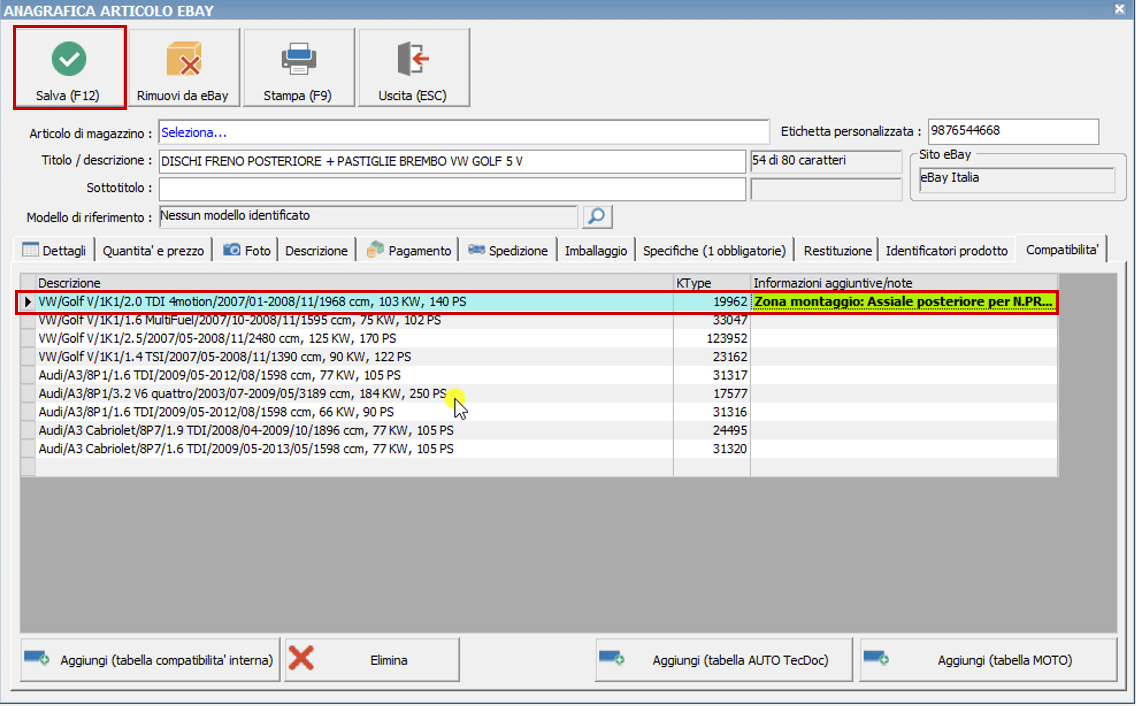Click KType cell 23162
The height and width of the screenshot is (706, 1136).
click(711, 357)
